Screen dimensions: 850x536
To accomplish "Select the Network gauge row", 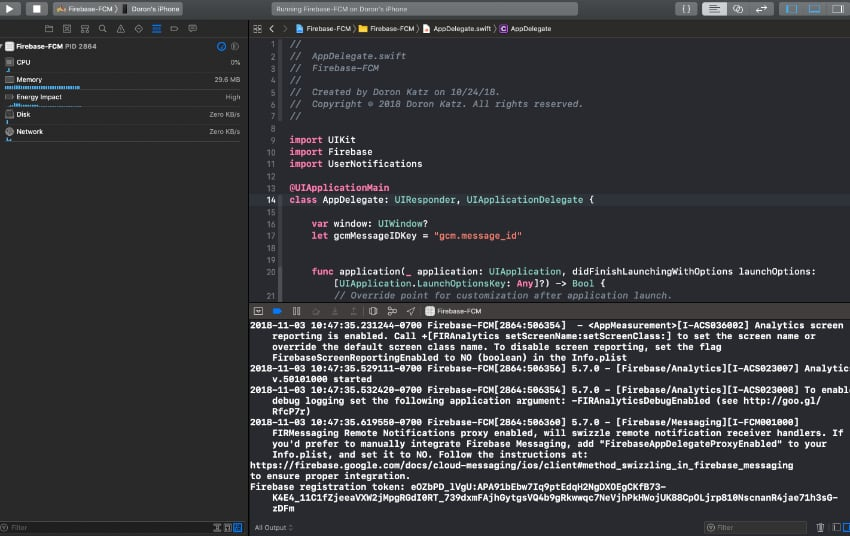I will click(x=123, y=133).
